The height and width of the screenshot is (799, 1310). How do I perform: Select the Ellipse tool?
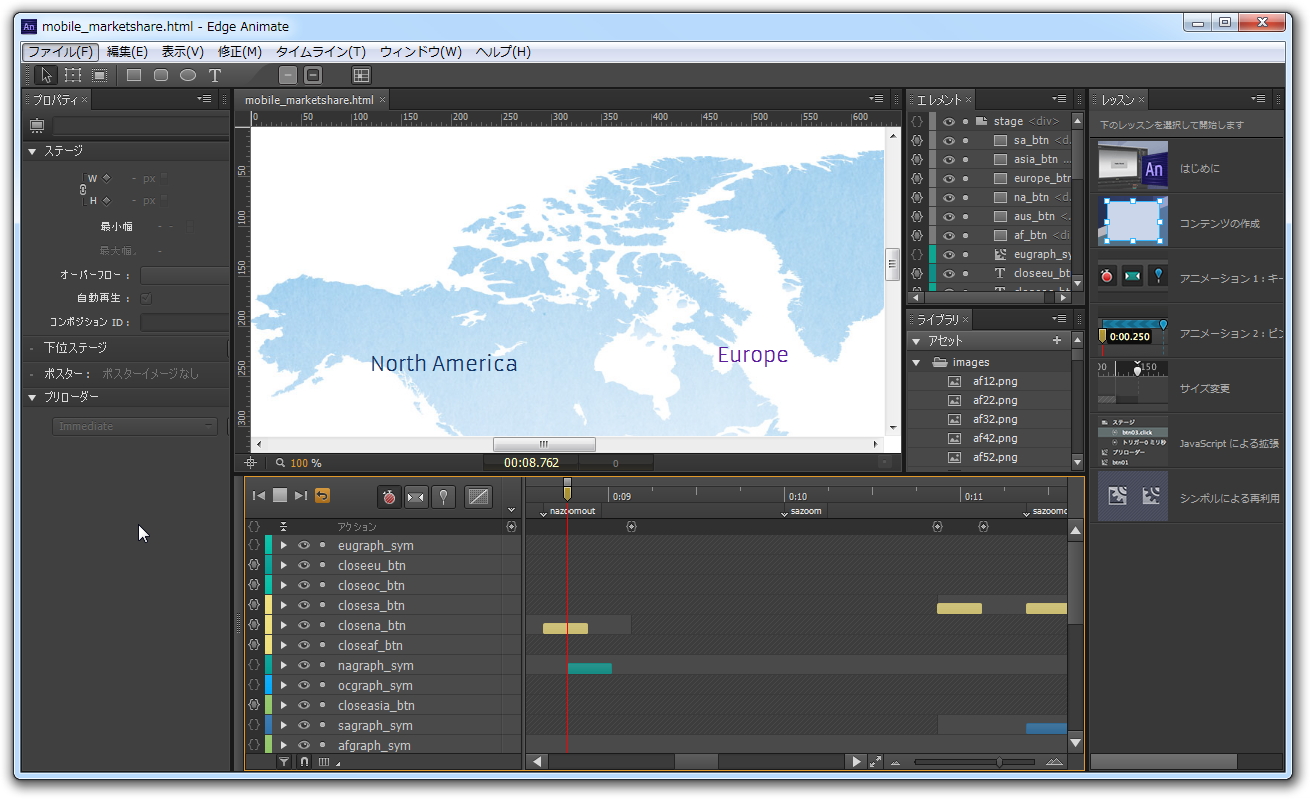(x=187, y=75)
